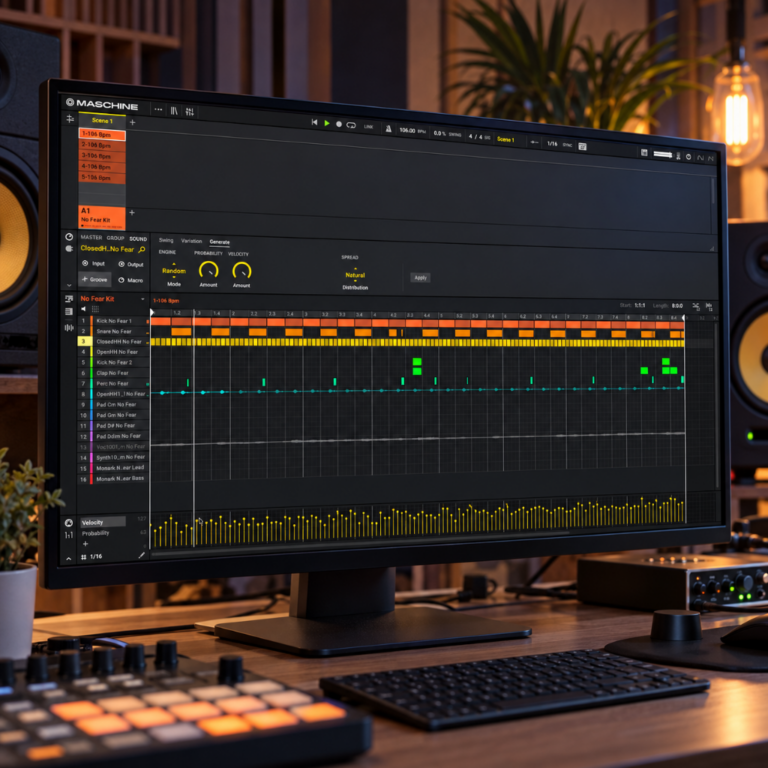Image resolution: width=768 pixels, height=768 pixels.
Task: Select the Clap No Fear sound
Action: click(x=113, y=373)
